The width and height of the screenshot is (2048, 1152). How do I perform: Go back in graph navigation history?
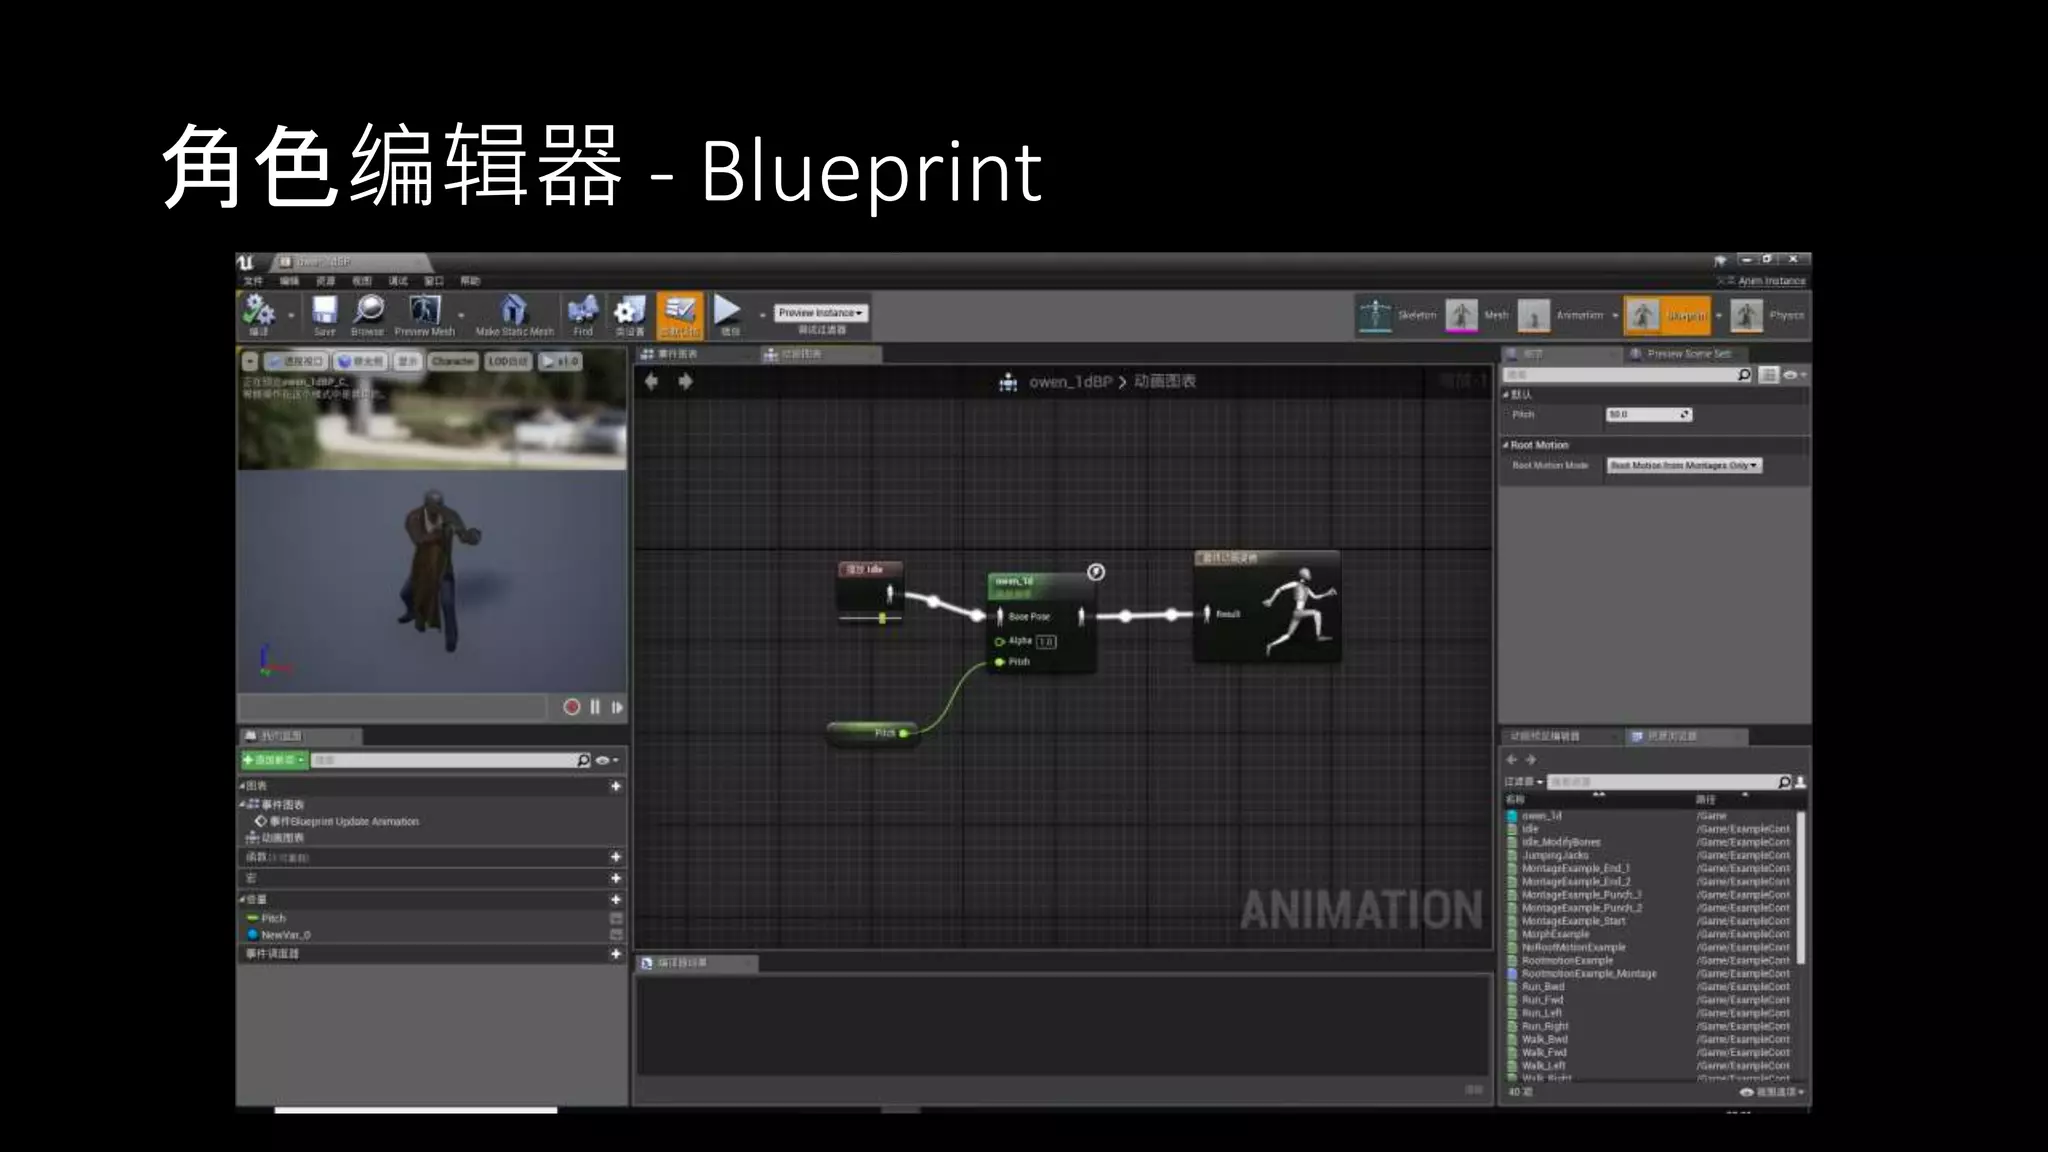(x=651, y=381)
